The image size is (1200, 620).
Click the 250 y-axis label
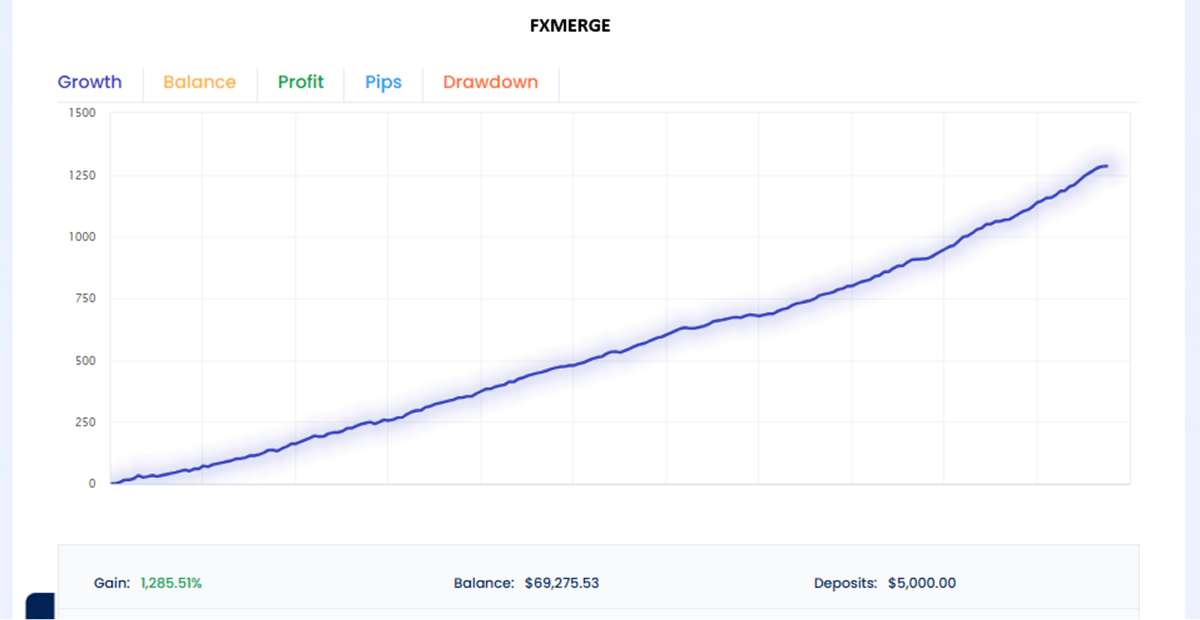pyautogui.click(x=85, y=422)
